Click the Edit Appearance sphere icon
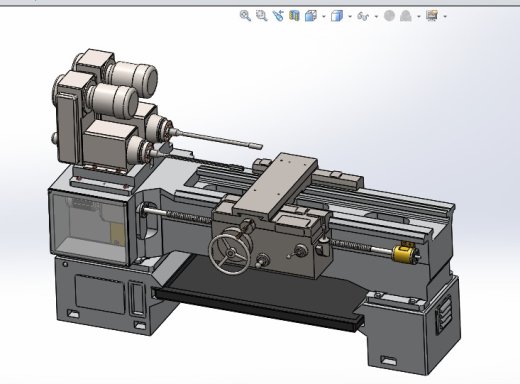This screenshot has width=520, height=384. tap(389, 16)
